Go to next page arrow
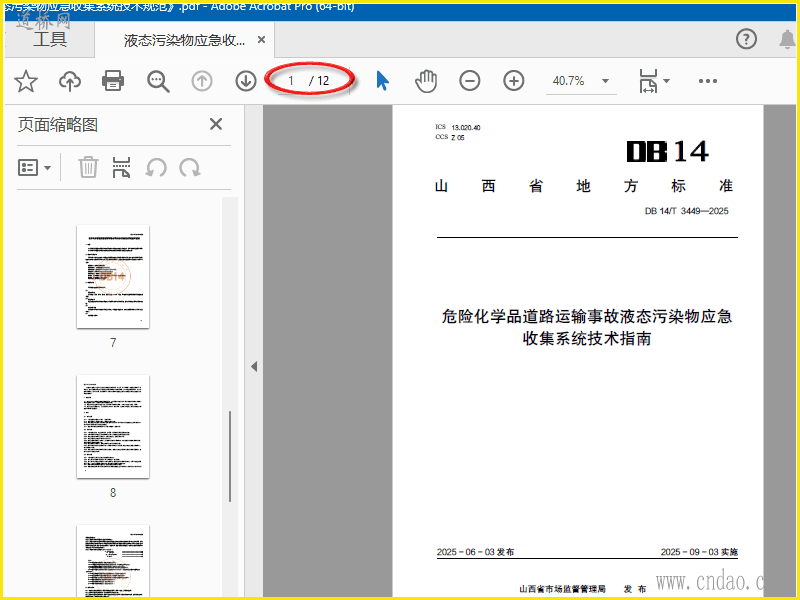Image resolution: width=800 pixels, height=600 pixels. [x=246, y=81]
